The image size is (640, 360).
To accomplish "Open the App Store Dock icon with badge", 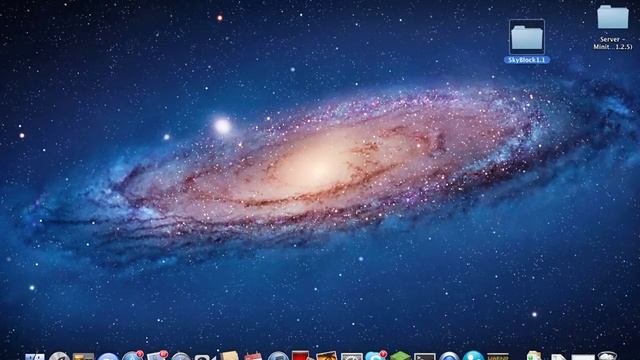I will coord(132,356).
